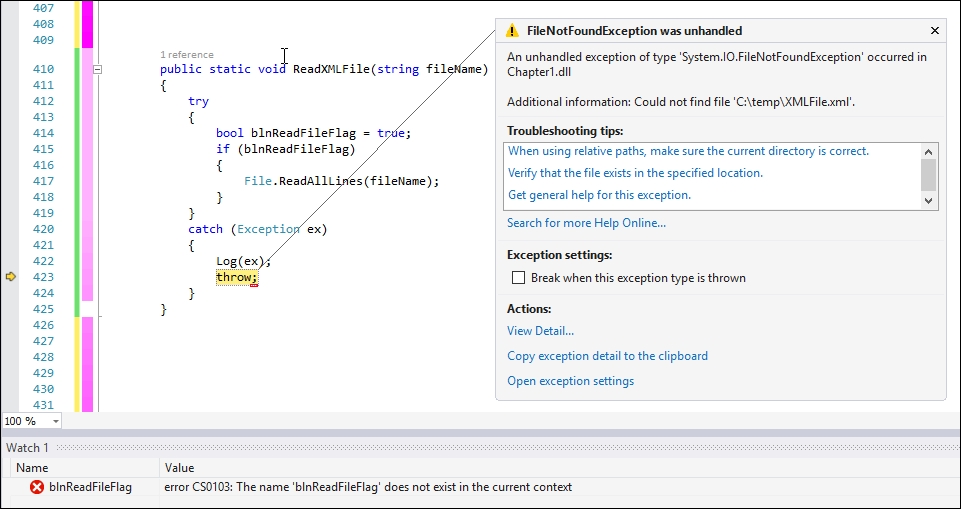Check 'Break when this exception type is thrown'
Viewport: 961px width, 509px height.
click(518, 277)
